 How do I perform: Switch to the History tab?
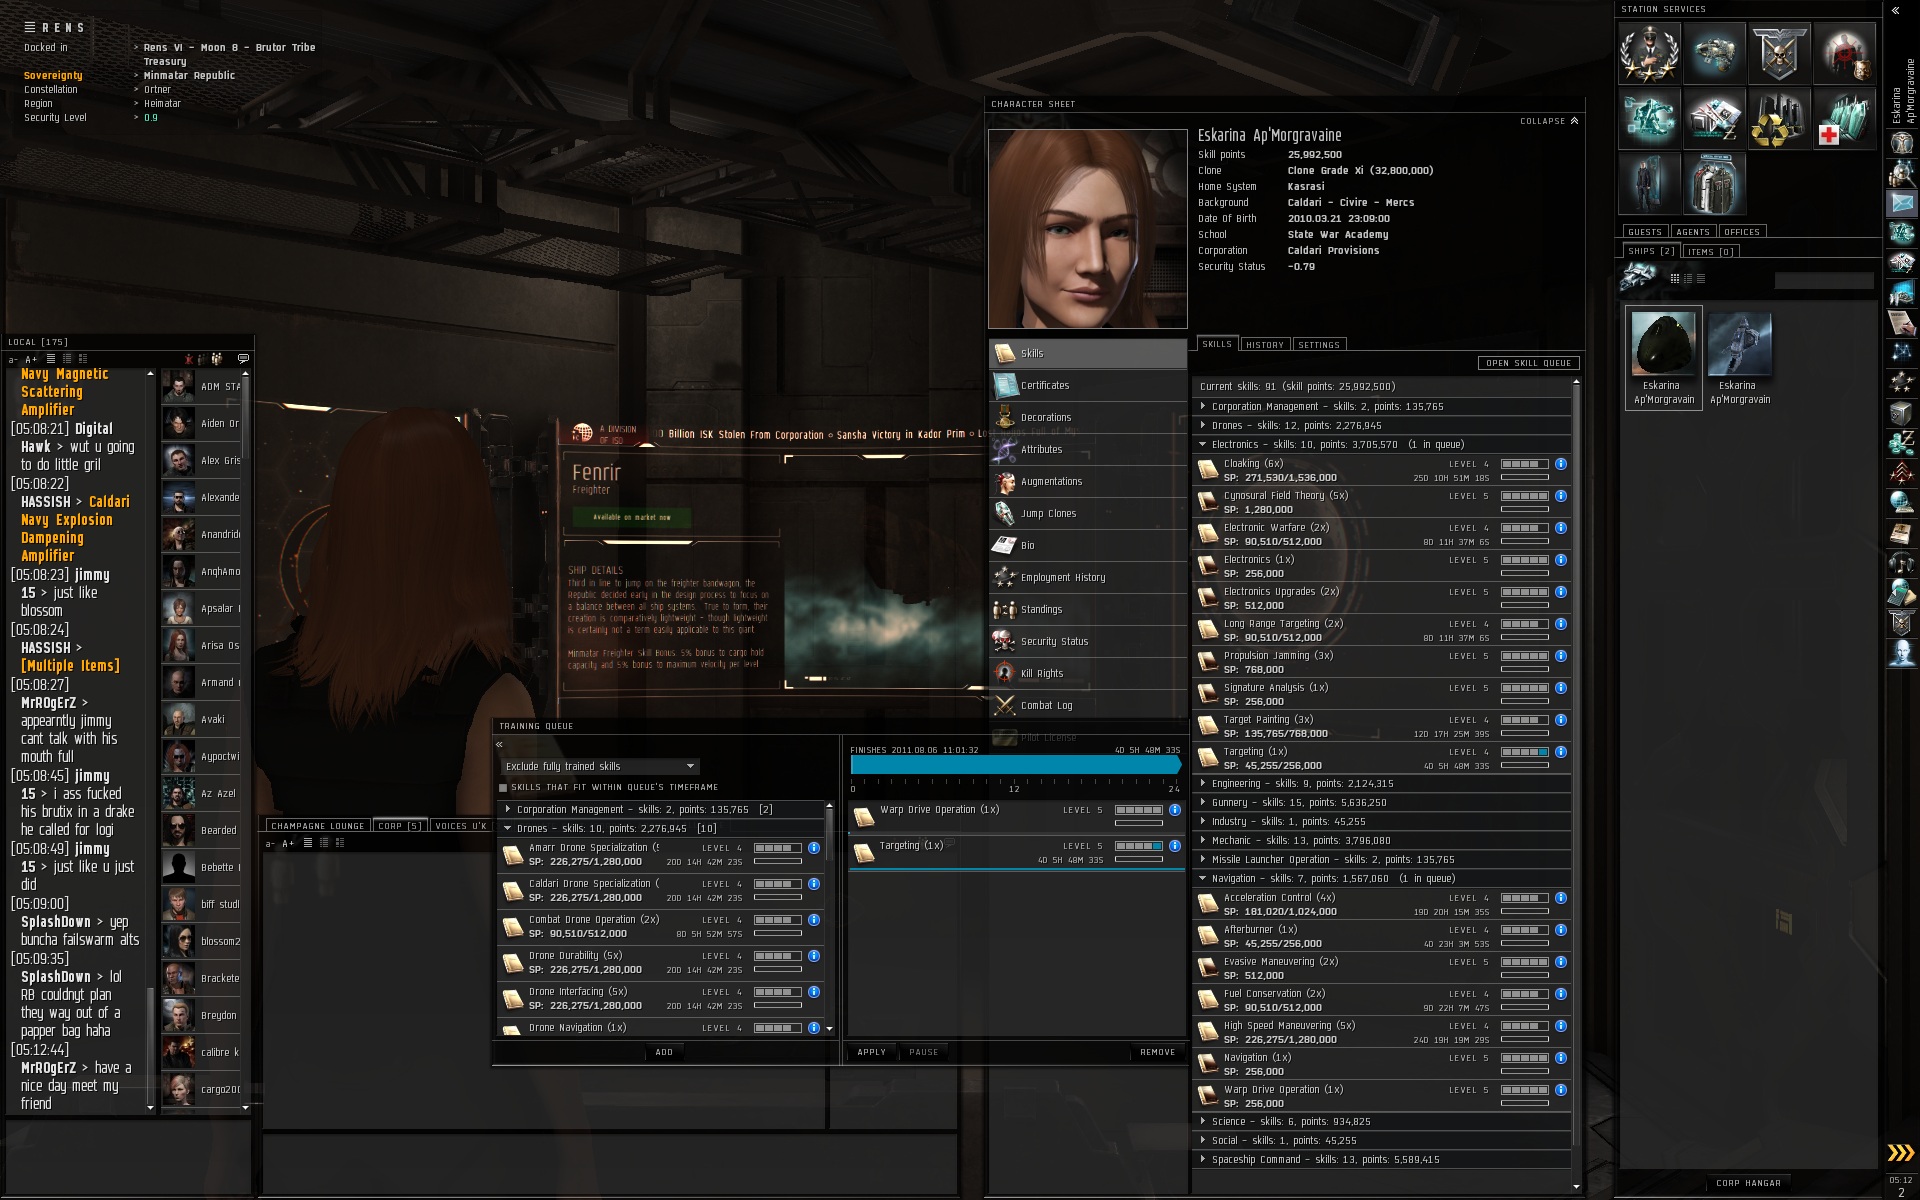1264,345
